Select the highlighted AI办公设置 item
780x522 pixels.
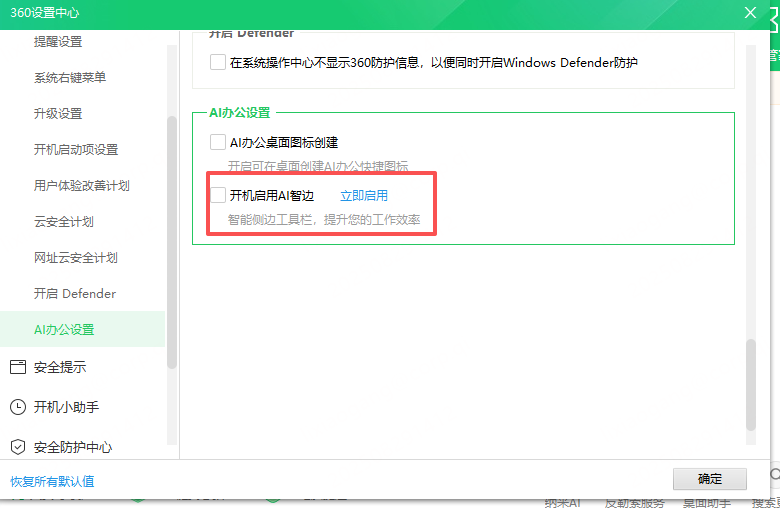click(64, 330)
